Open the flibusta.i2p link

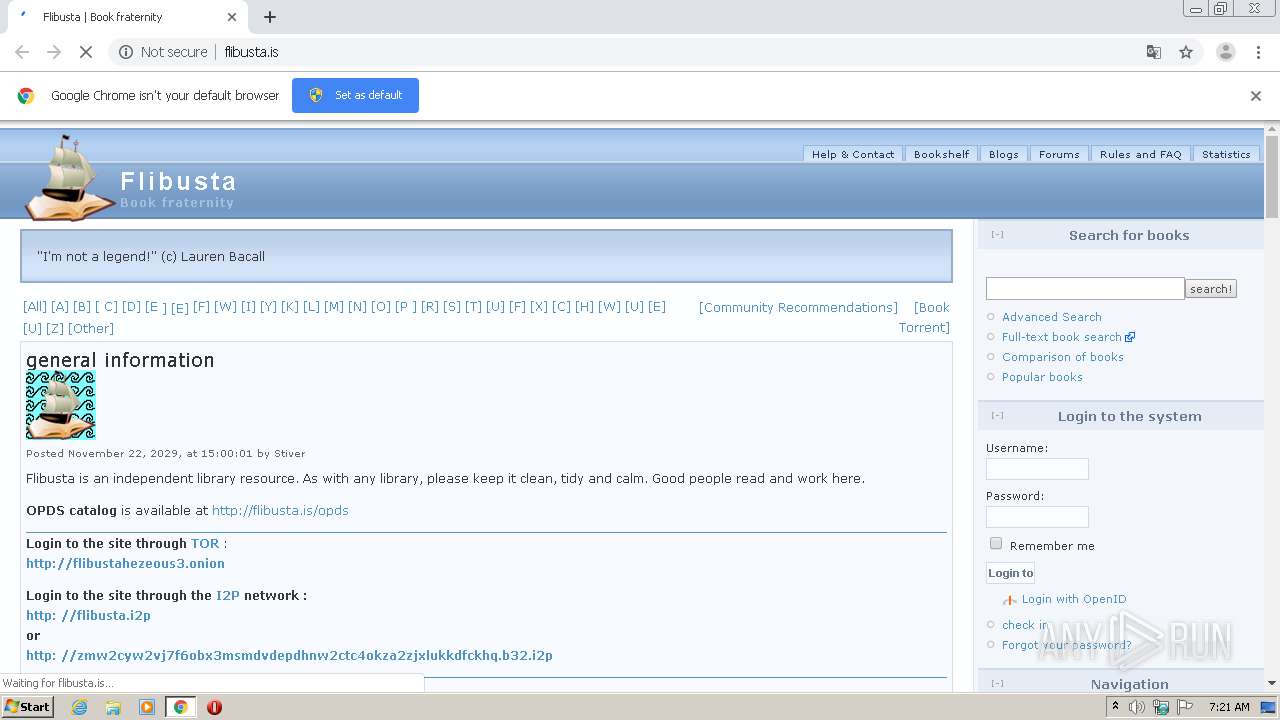(x=88, y=615)
